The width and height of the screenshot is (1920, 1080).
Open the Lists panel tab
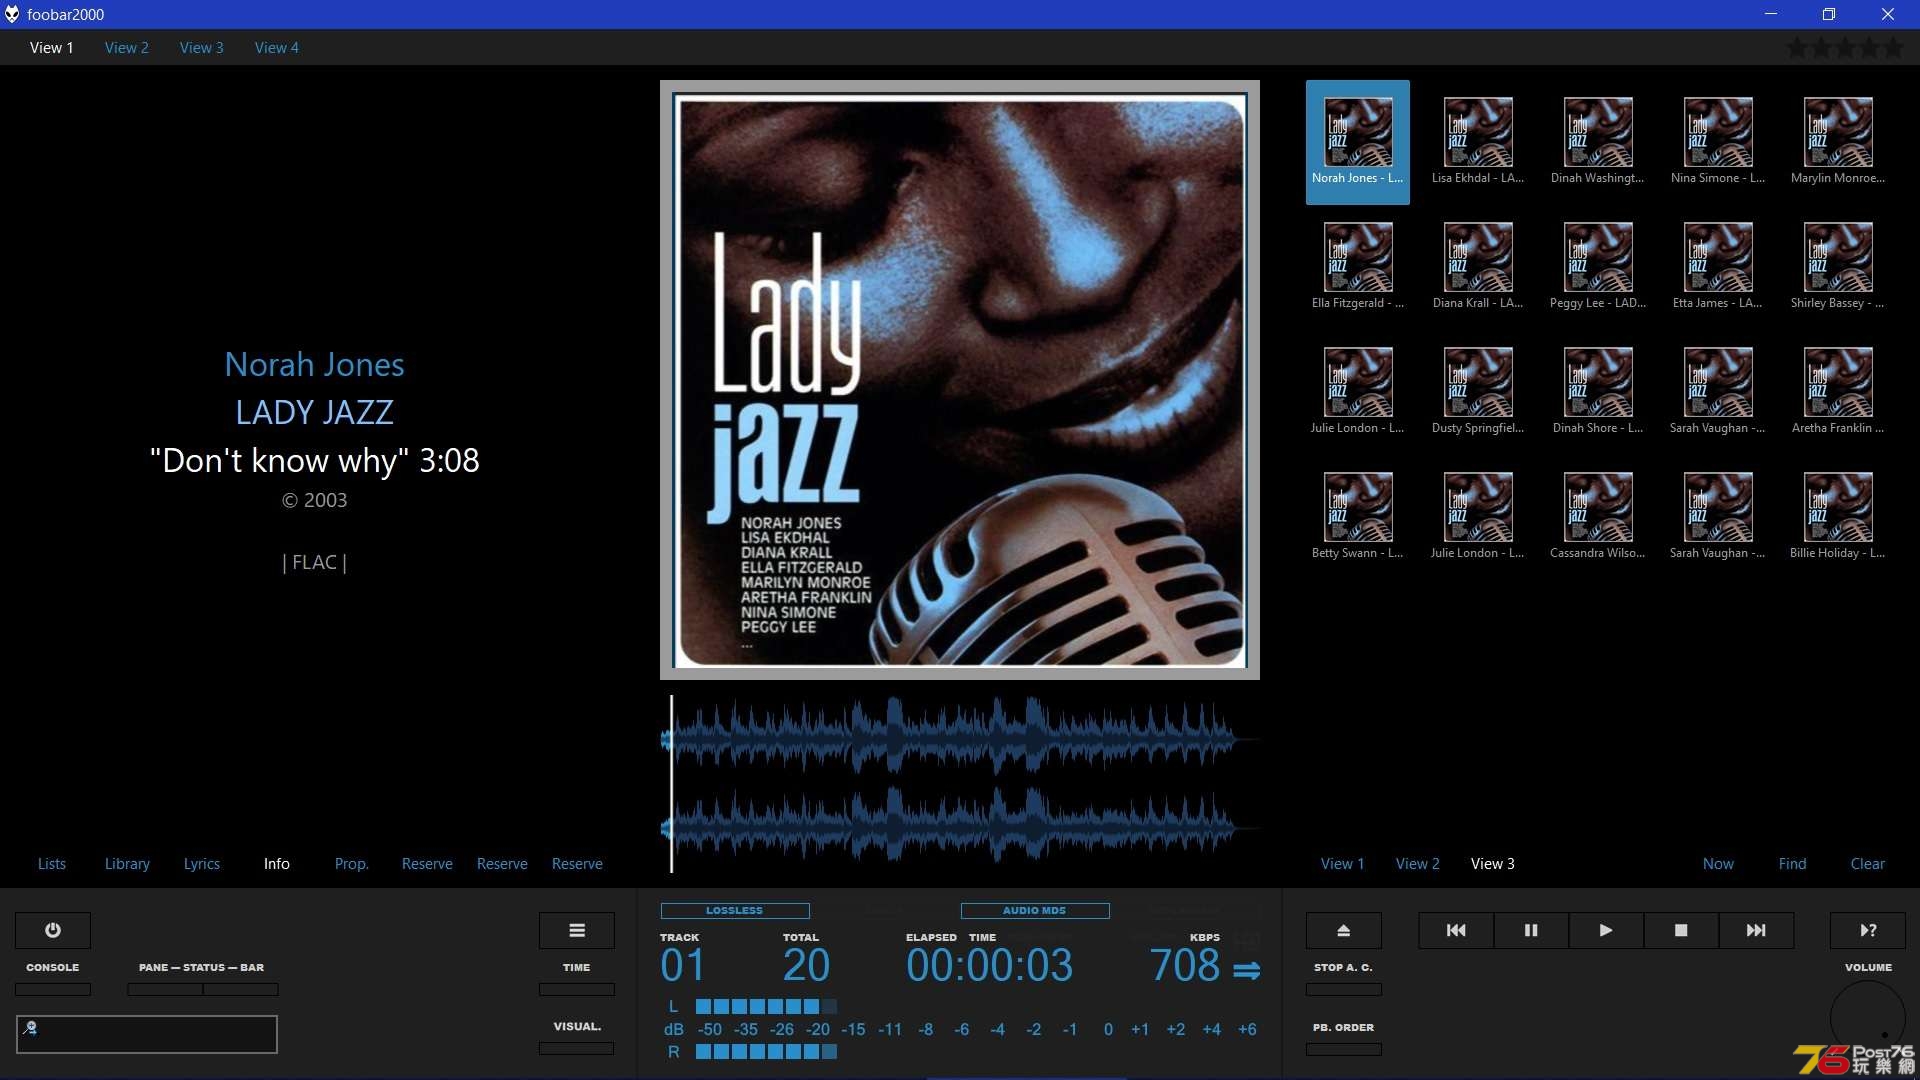pyautogui.click(x=52, y=864)
